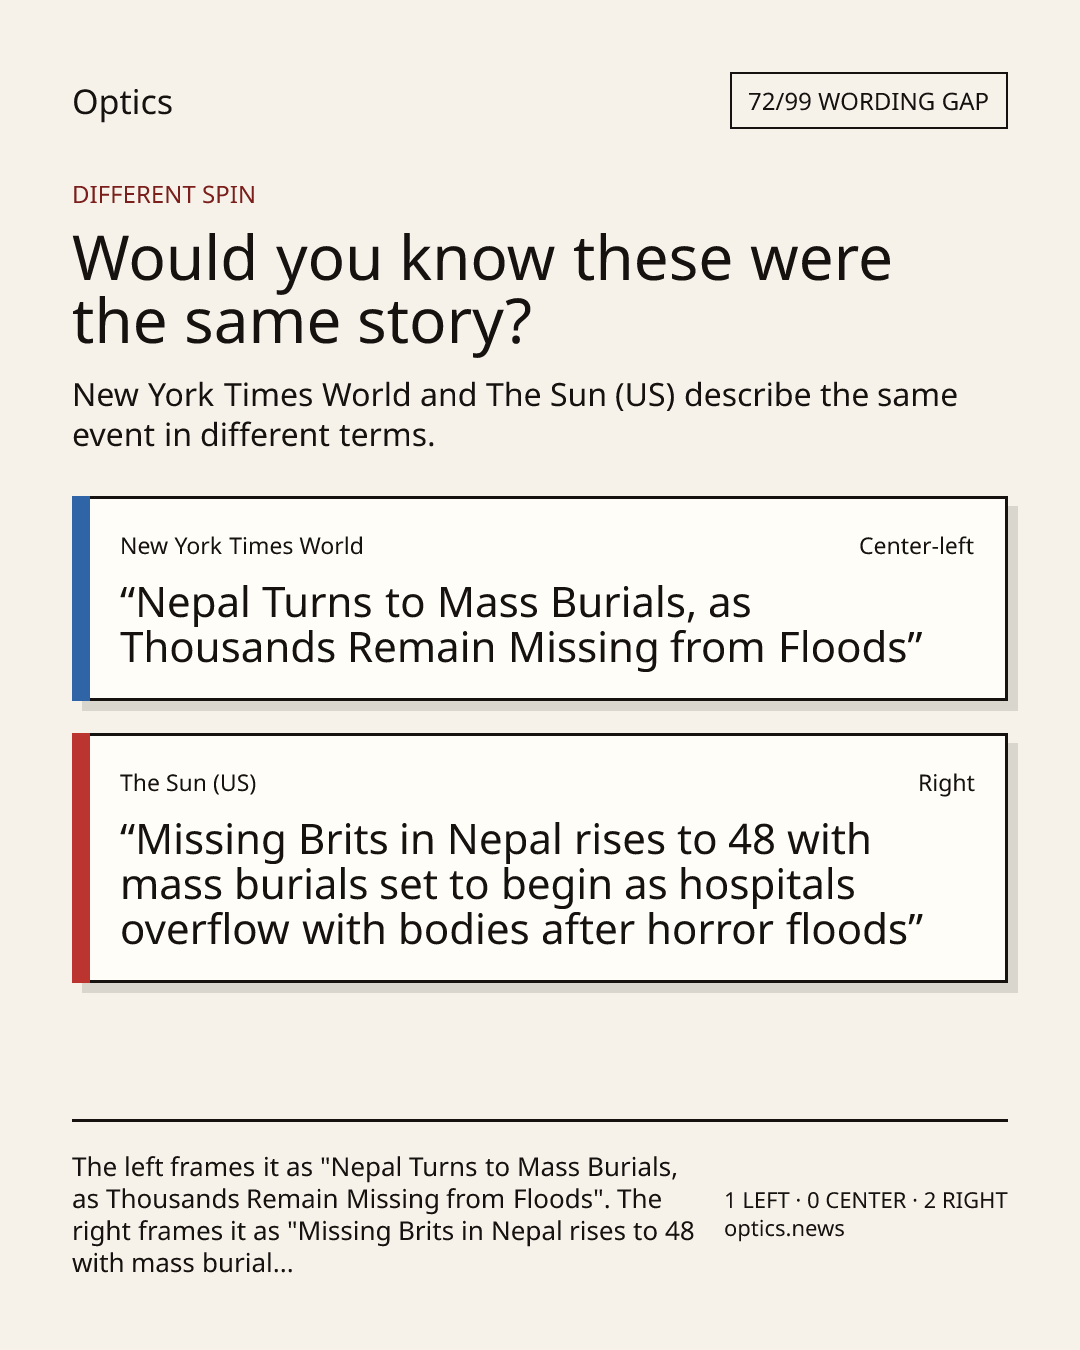Open The Sun (US) source name
This screenshot has width=1080, height=1350.
pyautogui.click(x=188, y=783)
